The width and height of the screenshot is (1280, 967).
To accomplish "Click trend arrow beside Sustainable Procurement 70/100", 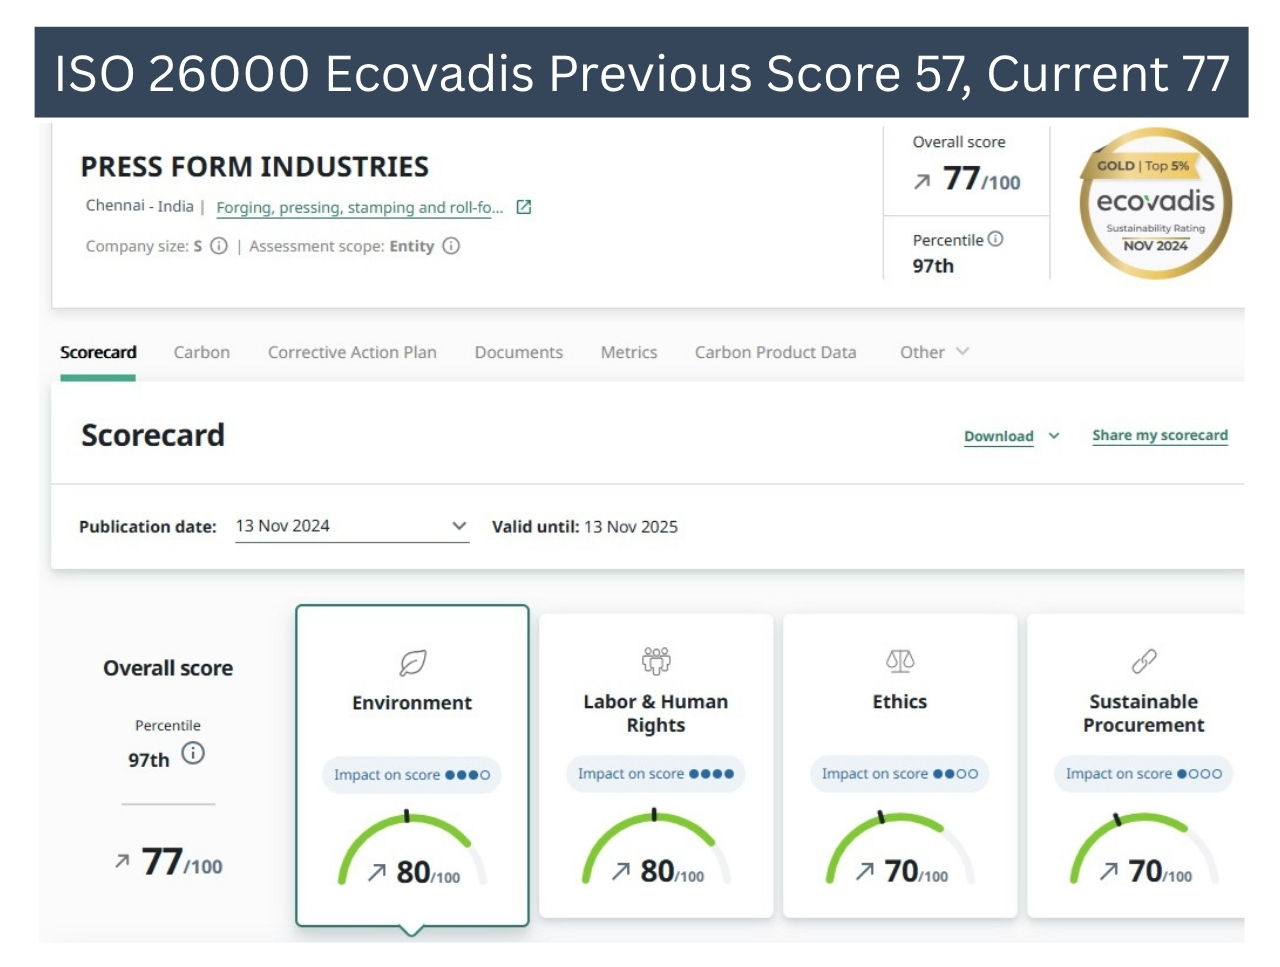I will tap(1108, 872).
